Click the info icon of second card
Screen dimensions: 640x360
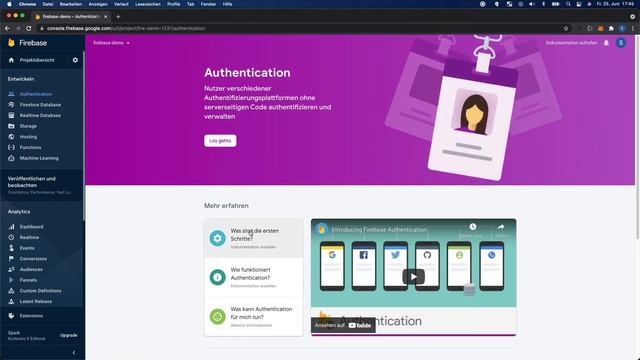pos(218,277)
